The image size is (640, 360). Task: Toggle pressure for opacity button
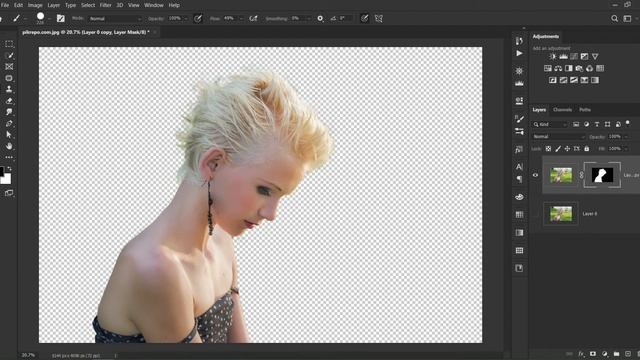tap(198, 18)
